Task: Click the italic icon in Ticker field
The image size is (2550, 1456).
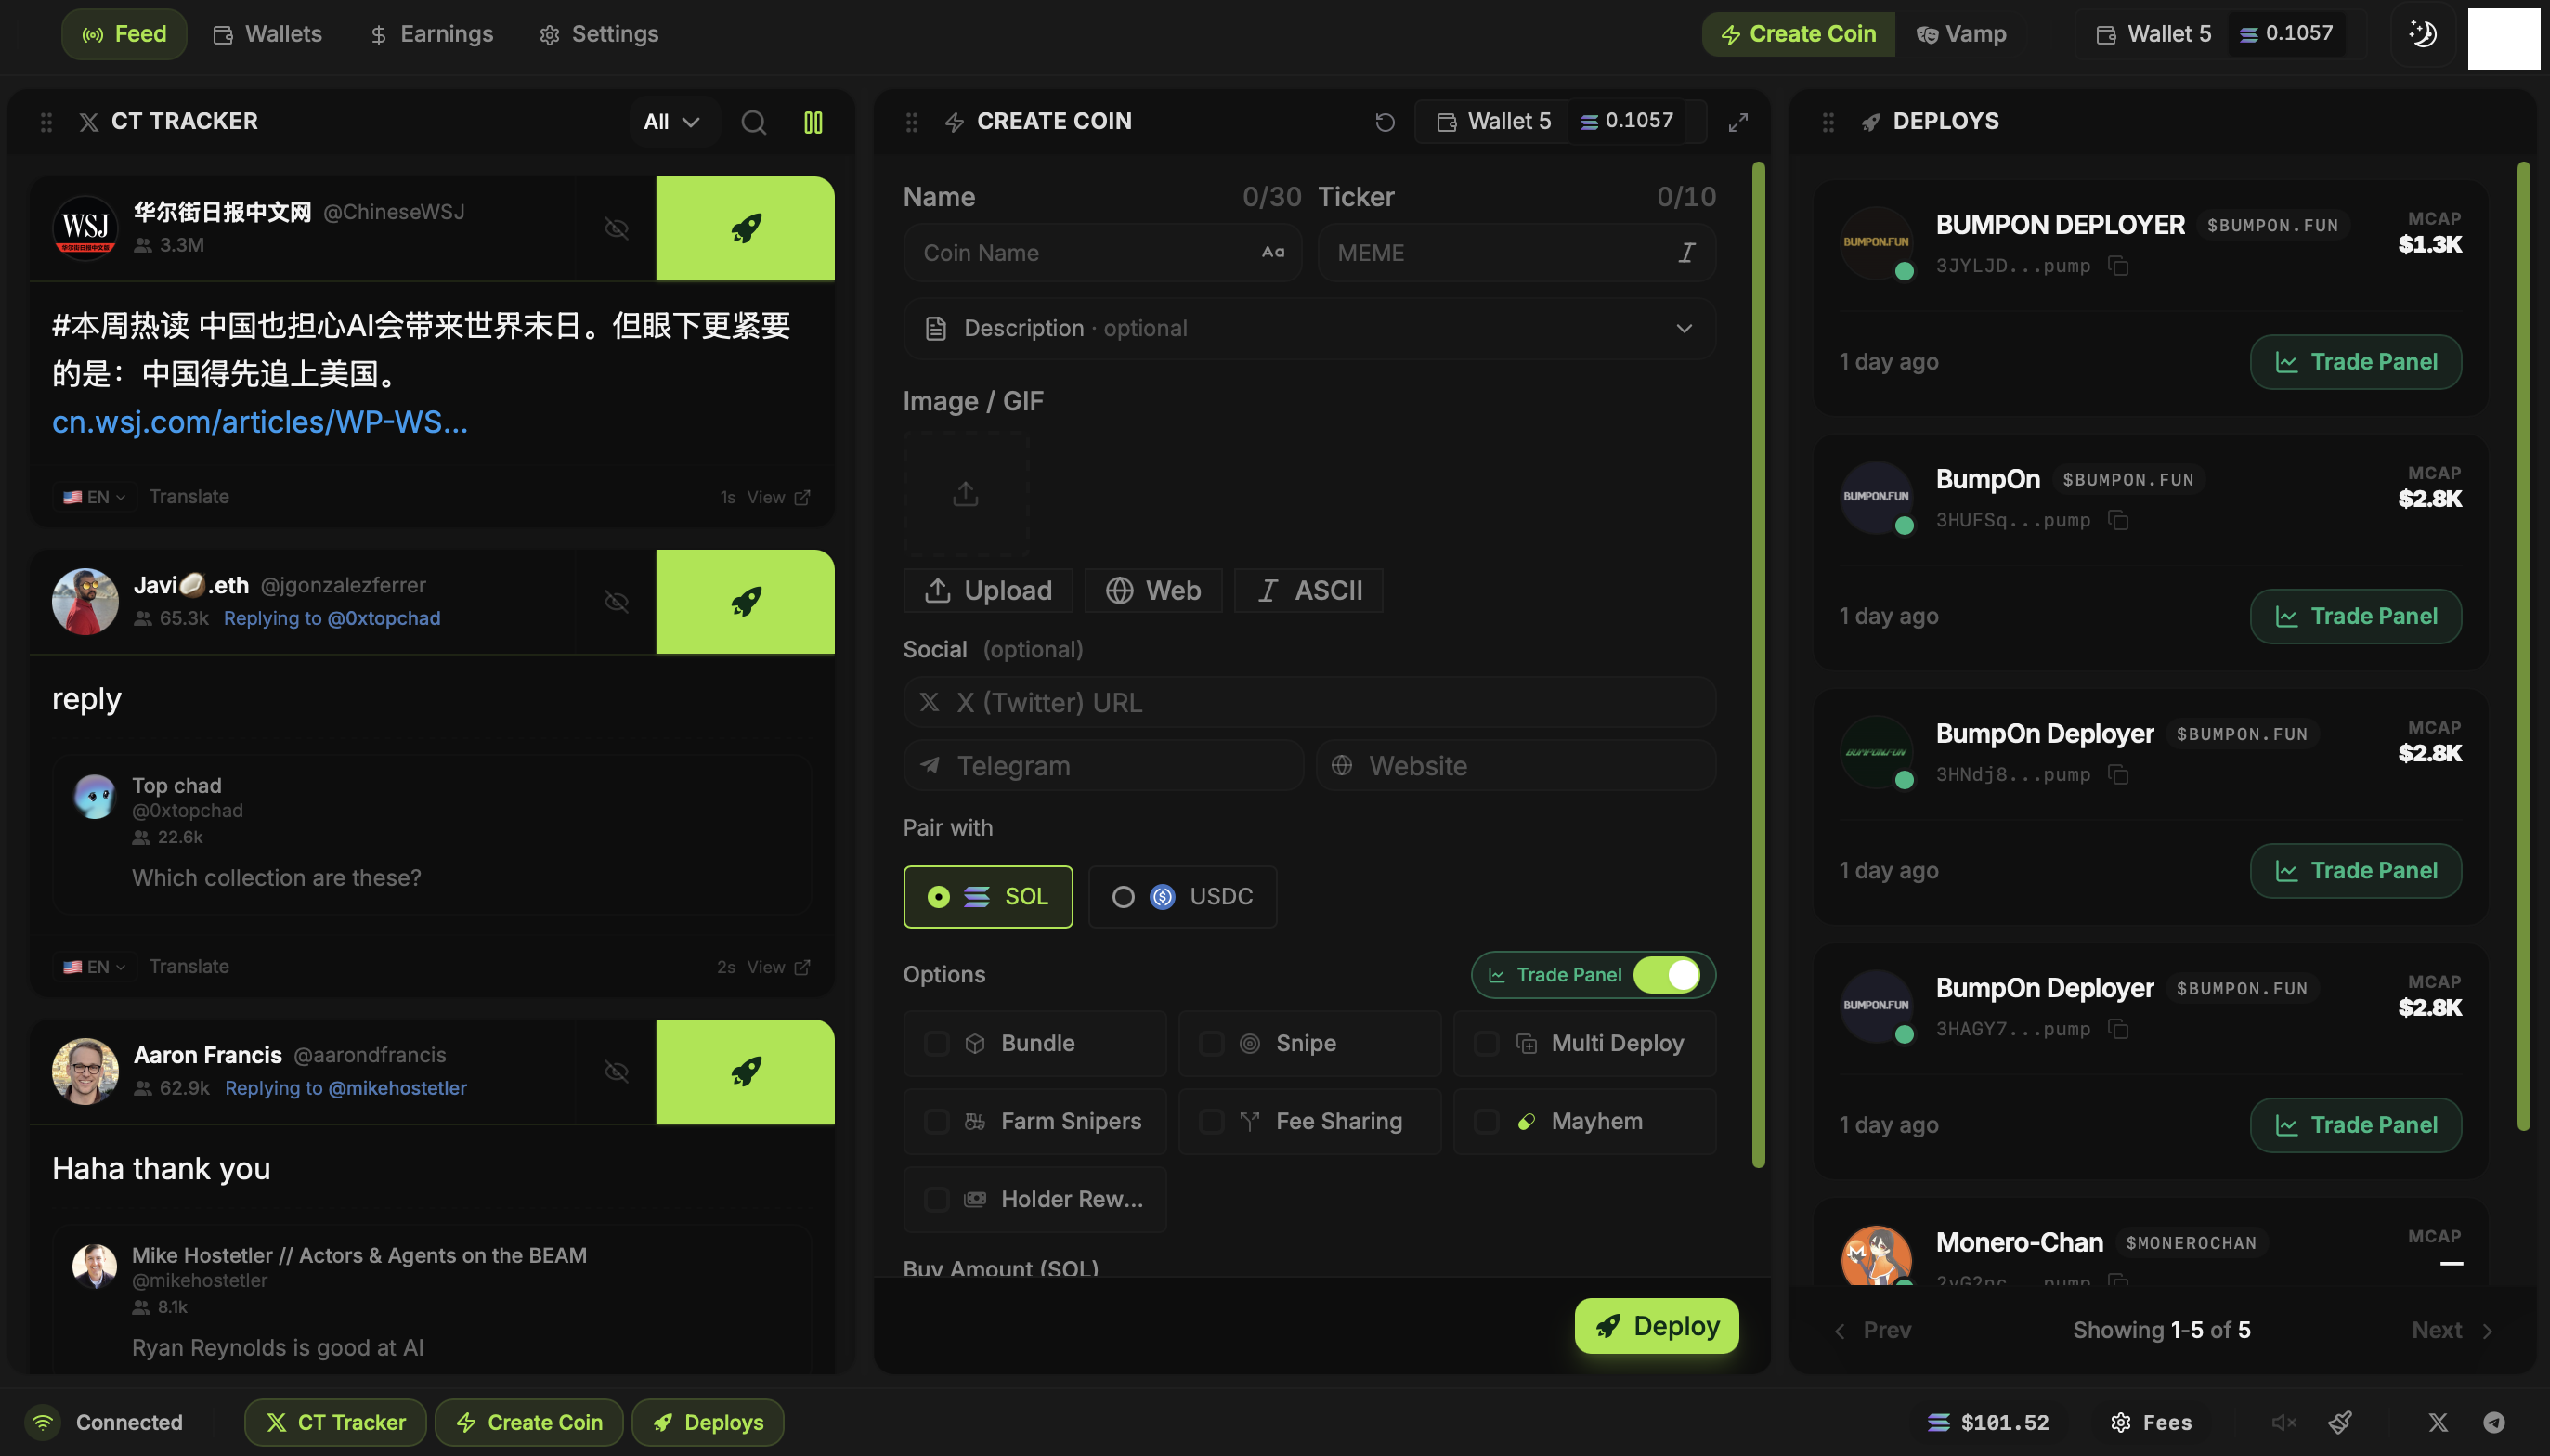Action: pos(1686,252)
